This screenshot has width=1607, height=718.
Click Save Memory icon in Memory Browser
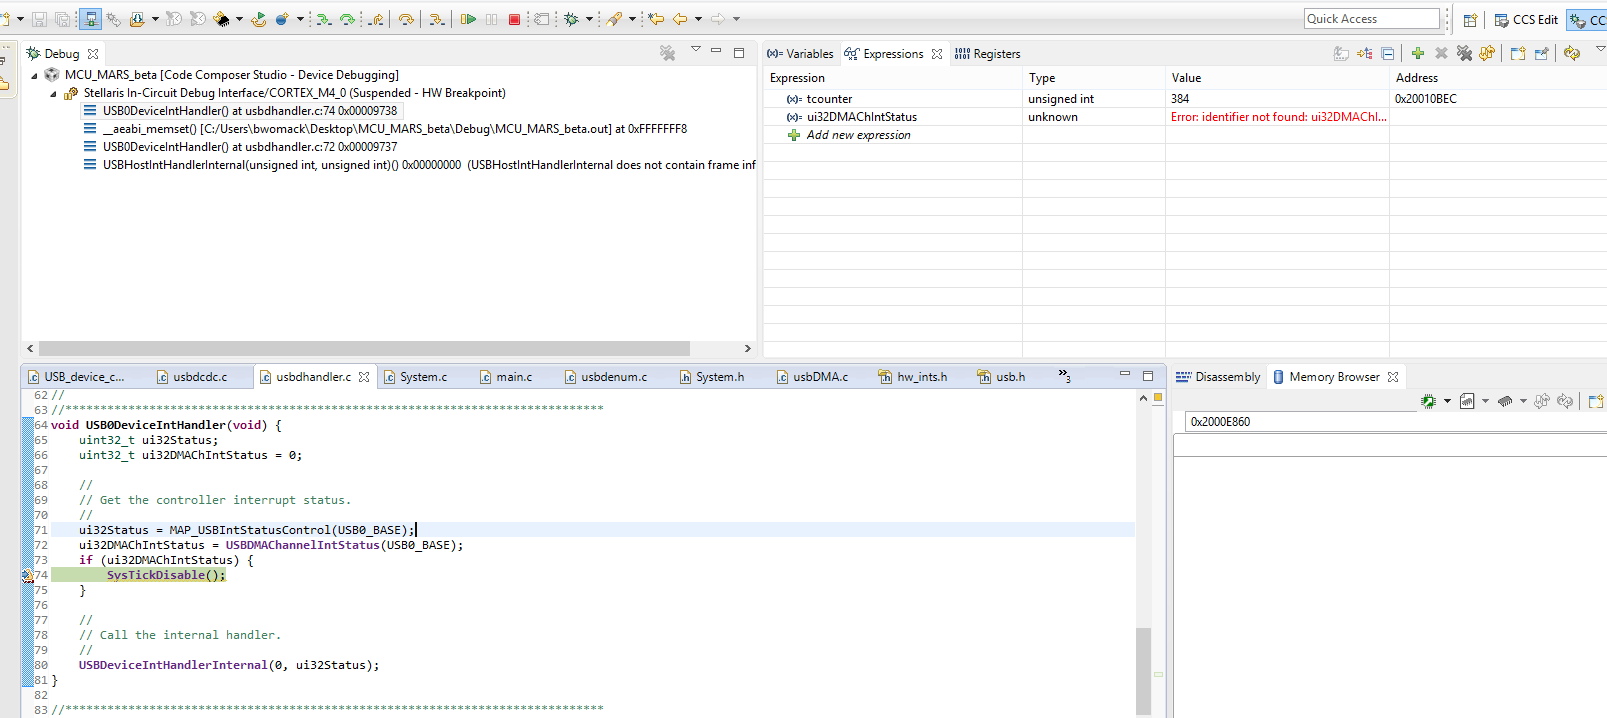(1467, 401)
